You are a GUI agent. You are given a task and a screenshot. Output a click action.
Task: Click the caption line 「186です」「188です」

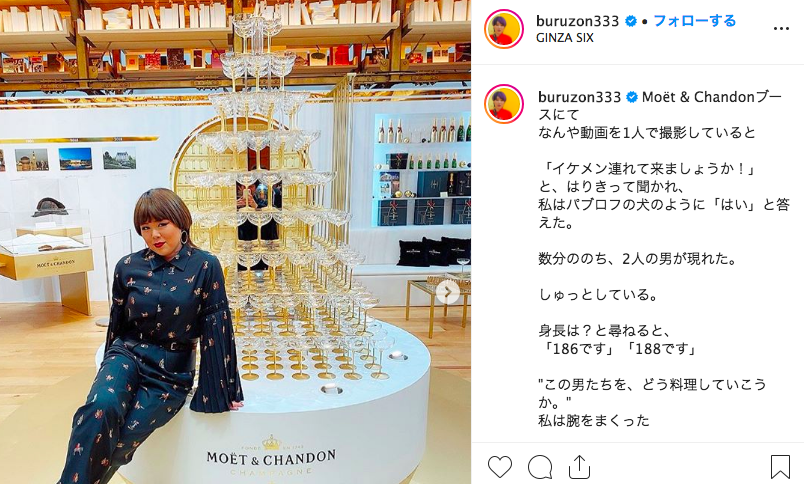pos(619,349)
